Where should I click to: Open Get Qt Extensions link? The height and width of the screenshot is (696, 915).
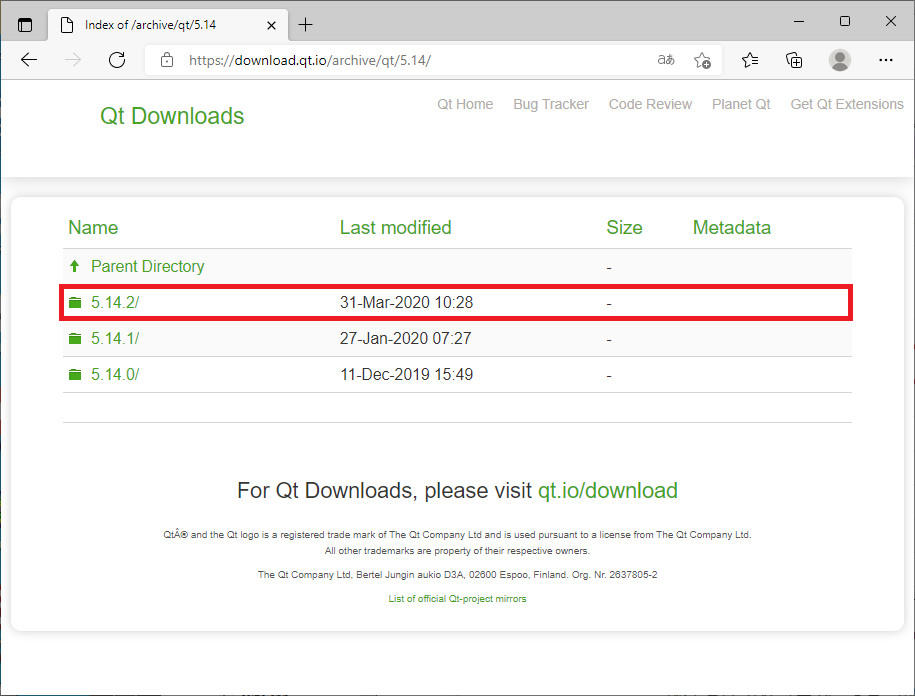[847, 104]
